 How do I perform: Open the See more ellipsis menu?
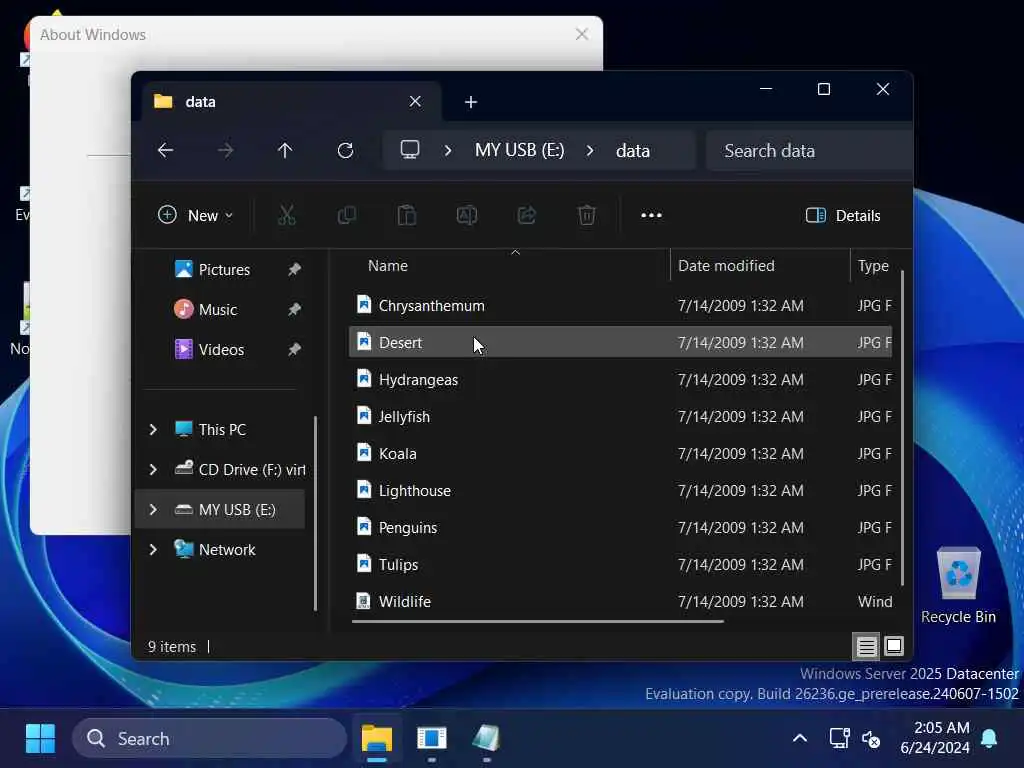click(x=651, y=215)
